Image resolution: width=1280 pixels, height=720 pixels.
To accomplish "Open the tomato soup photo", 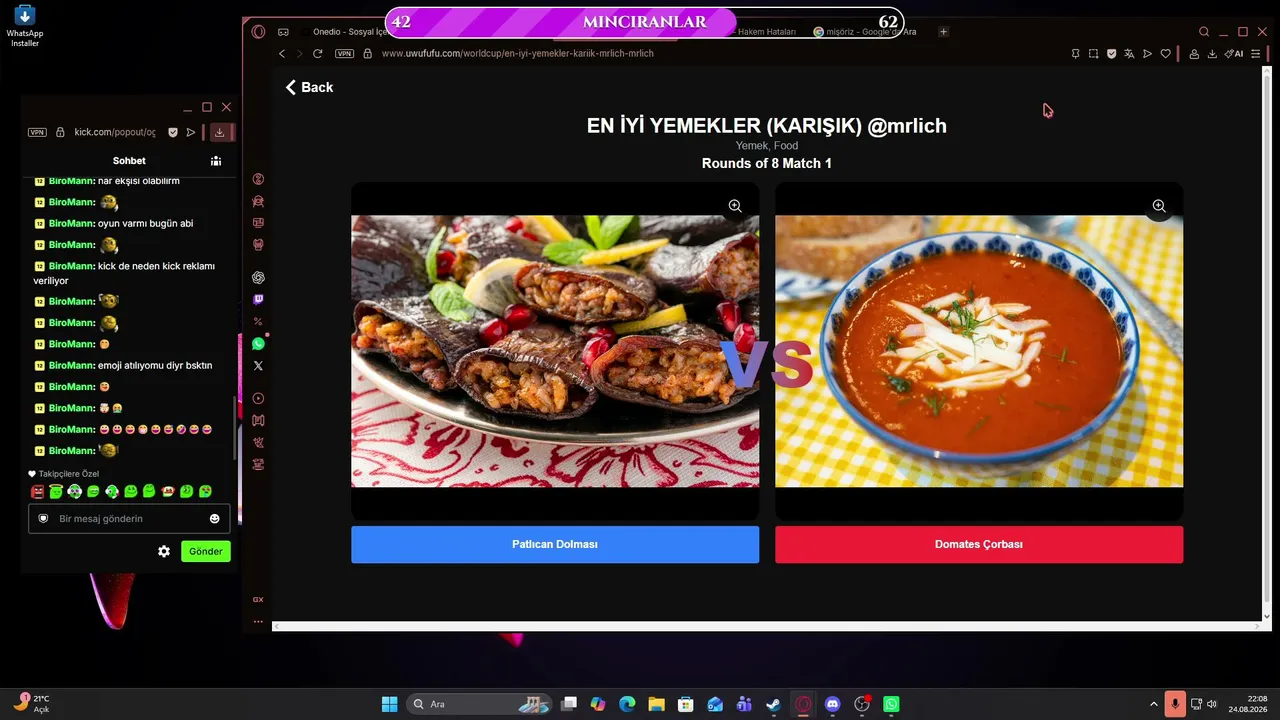I will [x=979, y=351].
